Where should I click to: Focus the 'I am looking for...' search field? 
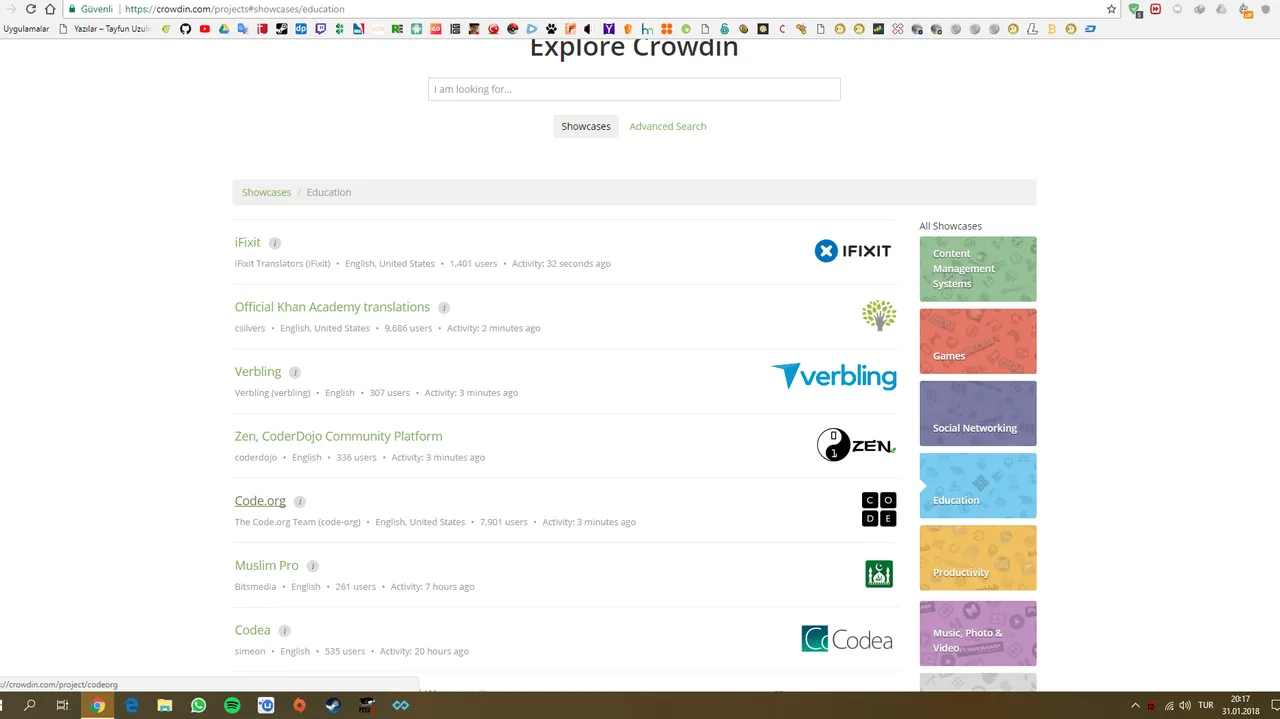634,89
